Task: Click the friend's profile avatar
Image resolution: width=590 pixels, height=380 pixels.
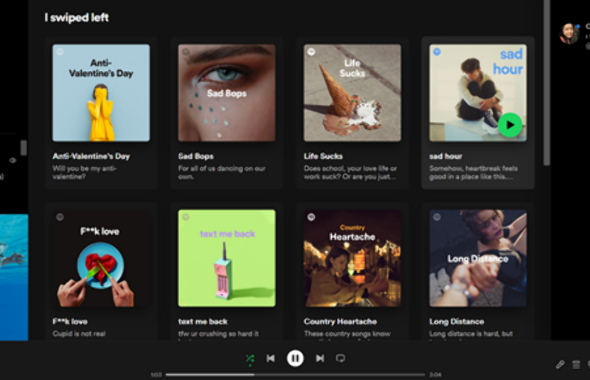Action: pos(569,33)
